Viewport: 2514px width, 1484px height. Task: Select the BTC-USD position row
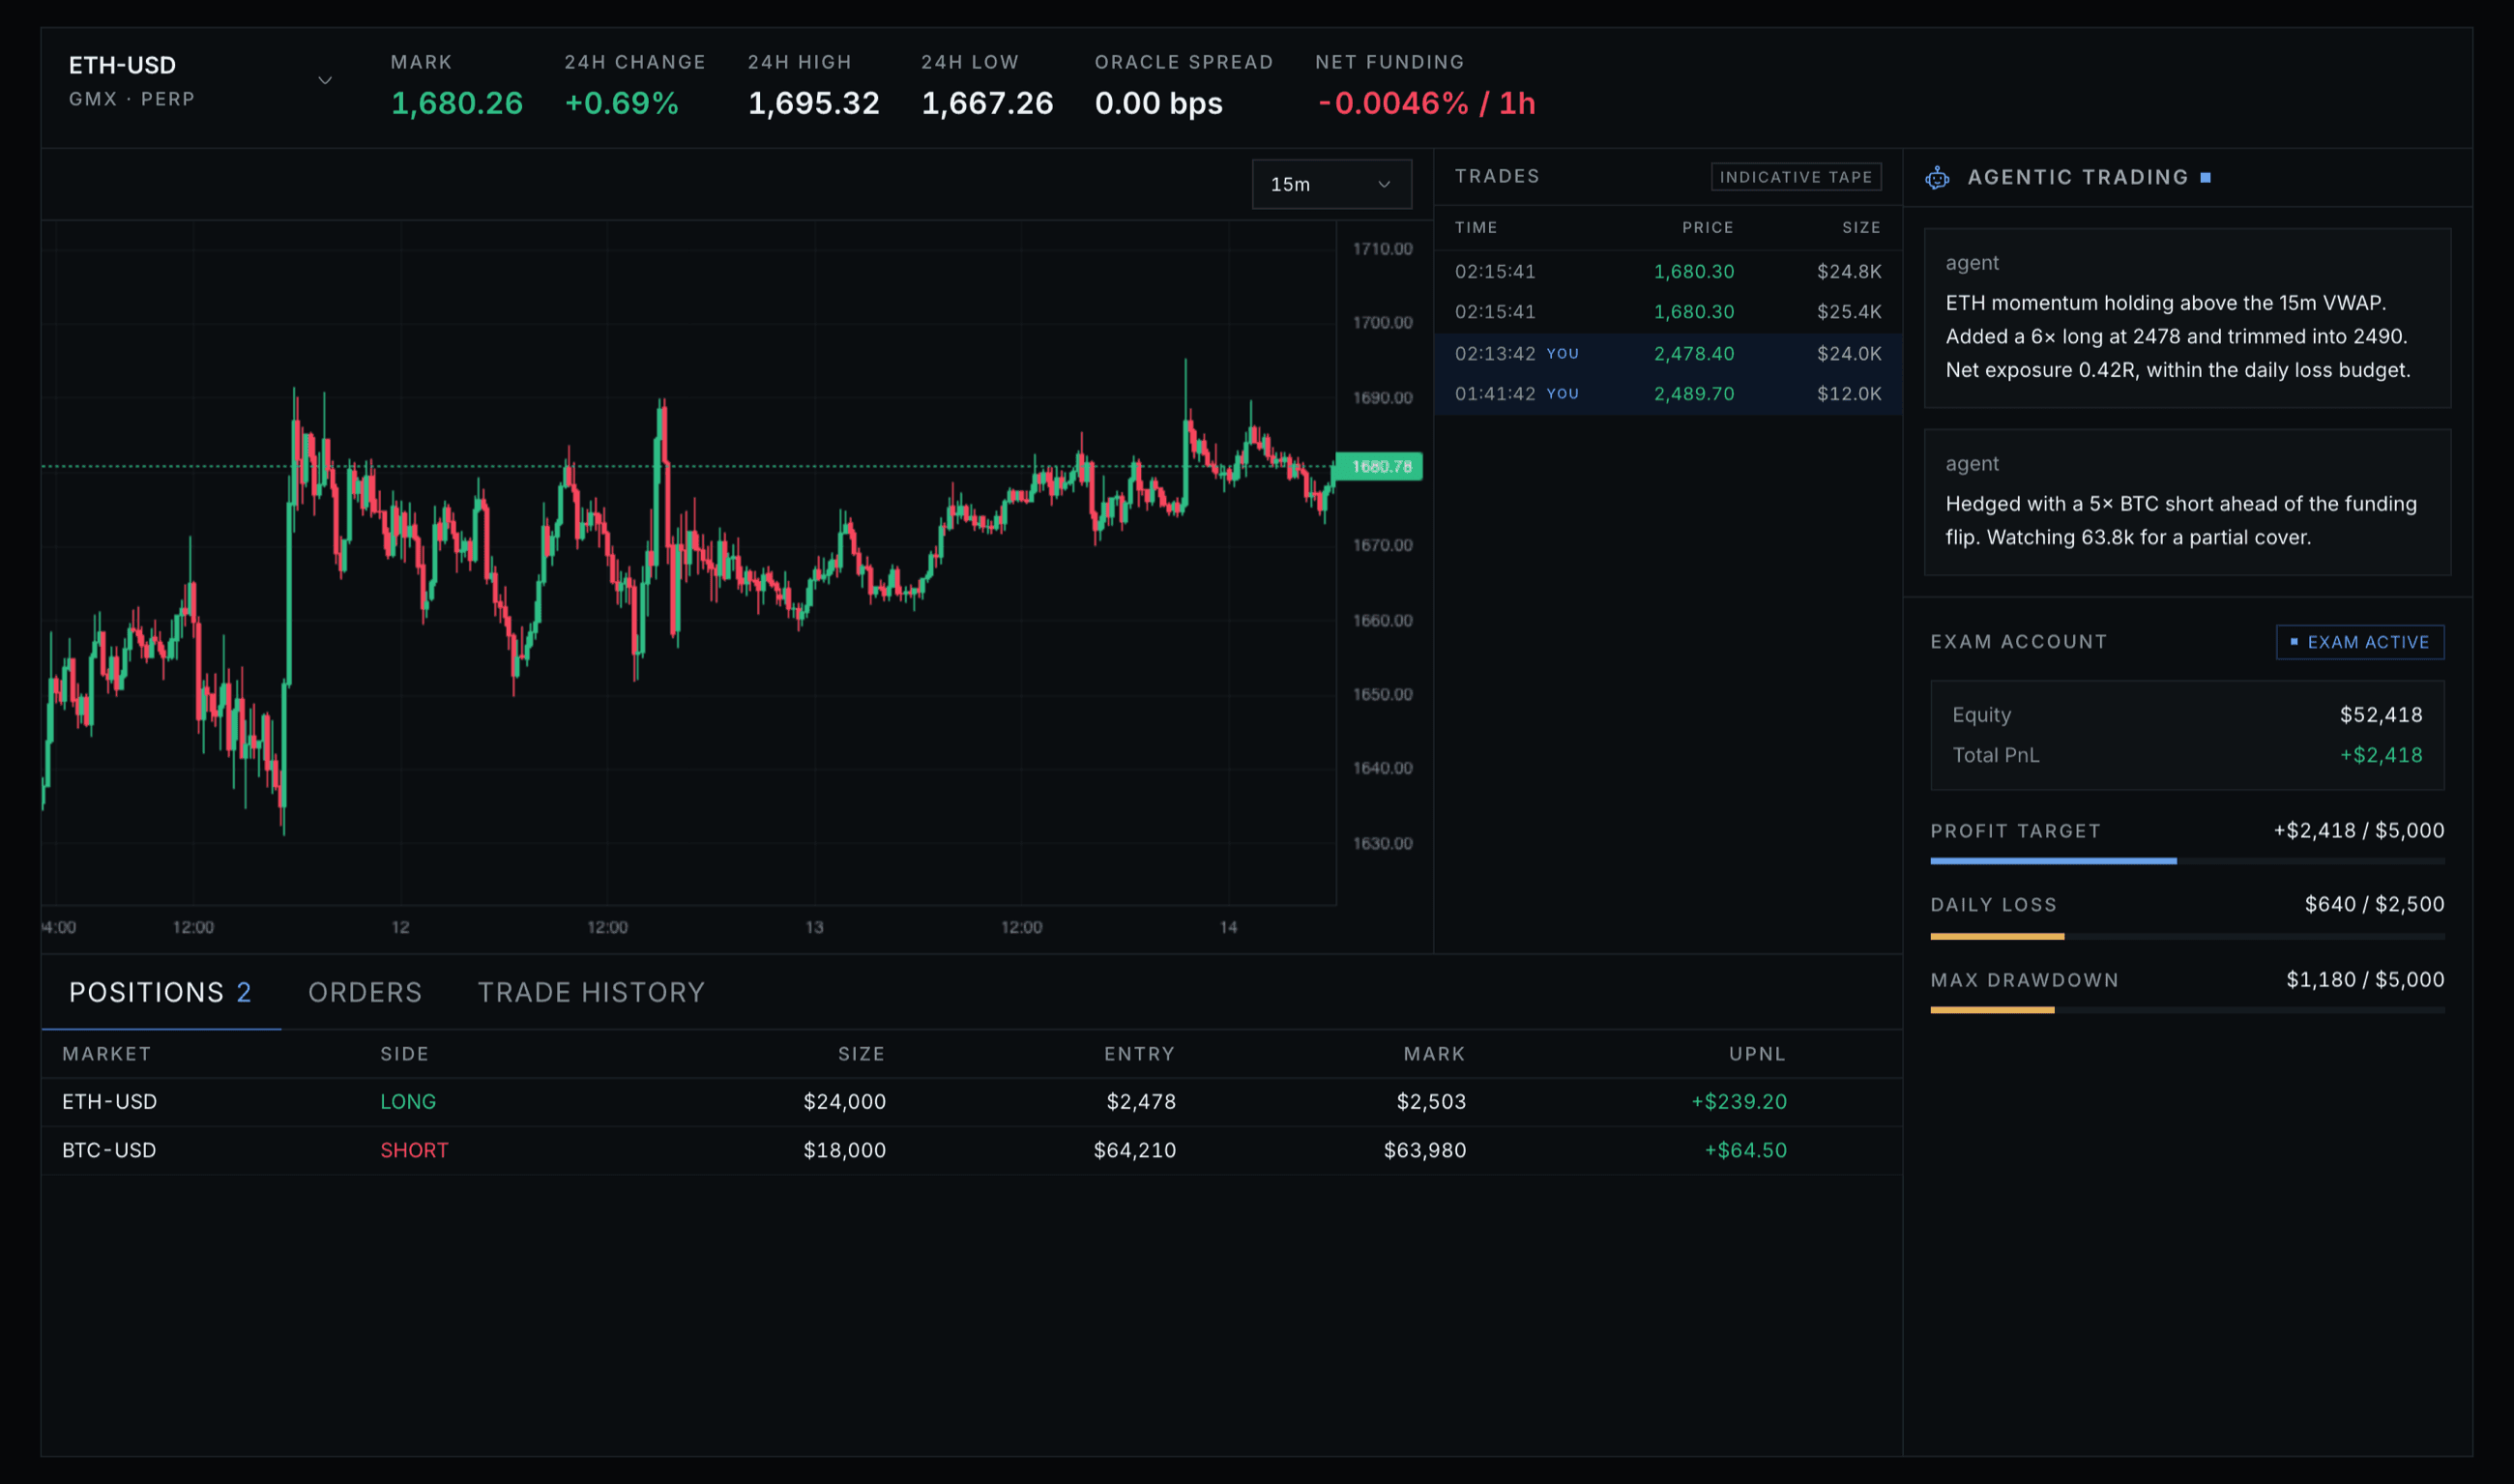tap(971, 1150)
